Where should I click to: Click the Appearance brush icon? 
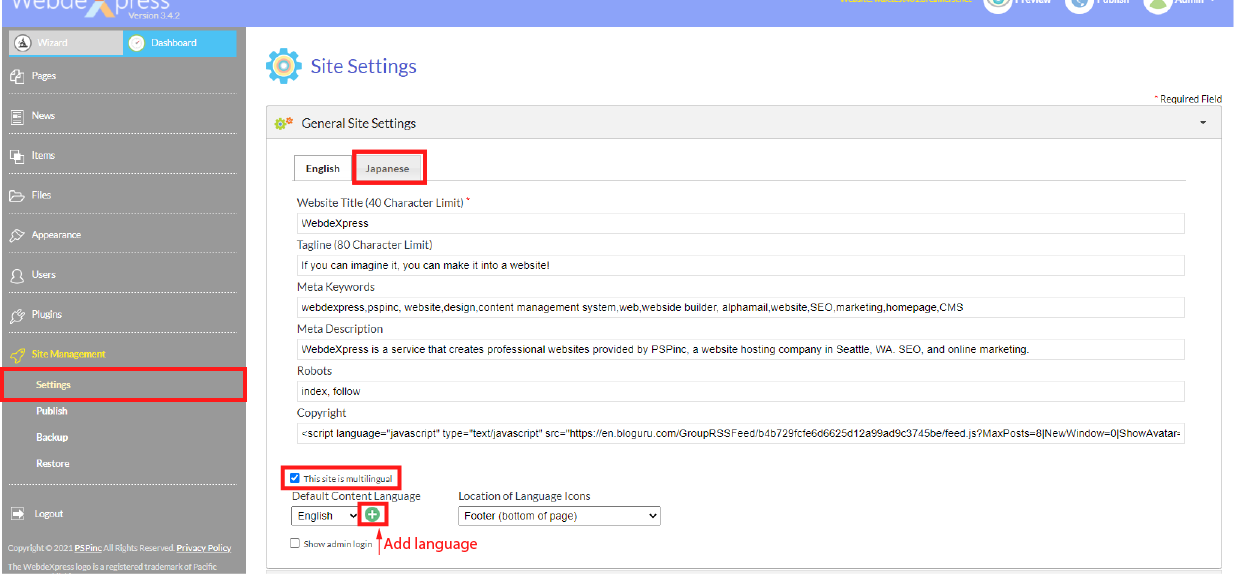coord(17,235)
